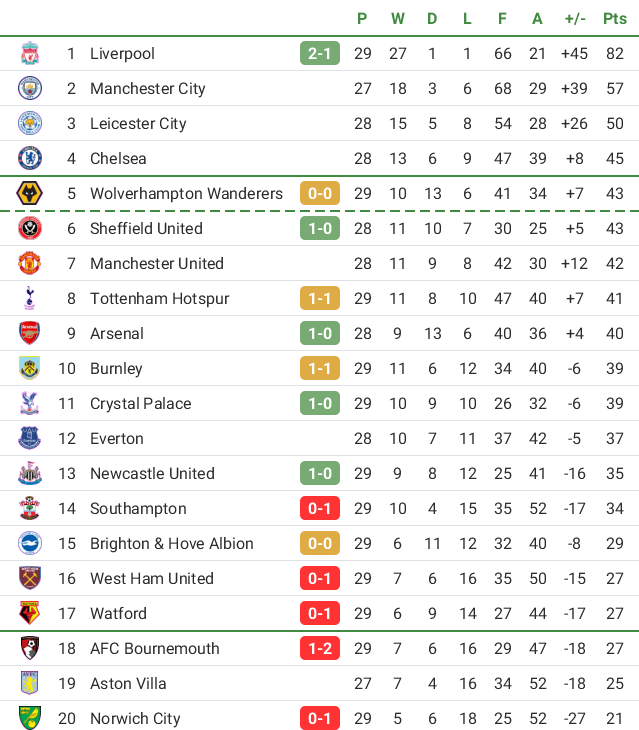639x730 pixels.
Task: Click the W wins column header
Action: coord(398,18)
